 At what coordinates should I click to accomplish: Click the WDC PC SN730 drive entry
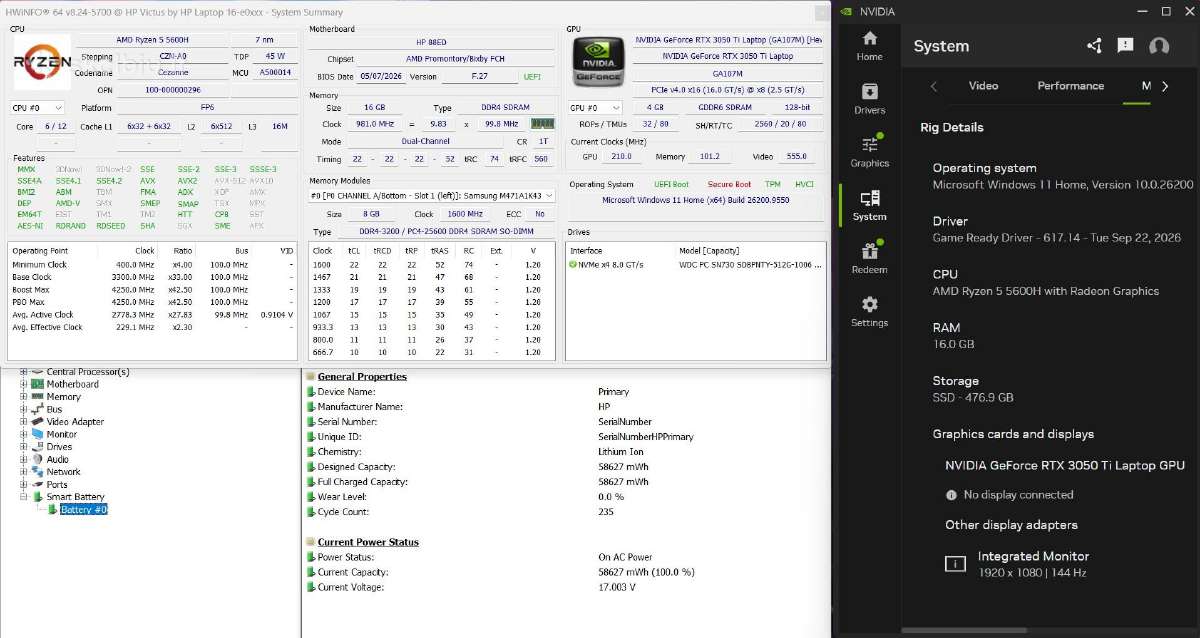[752, 264]
